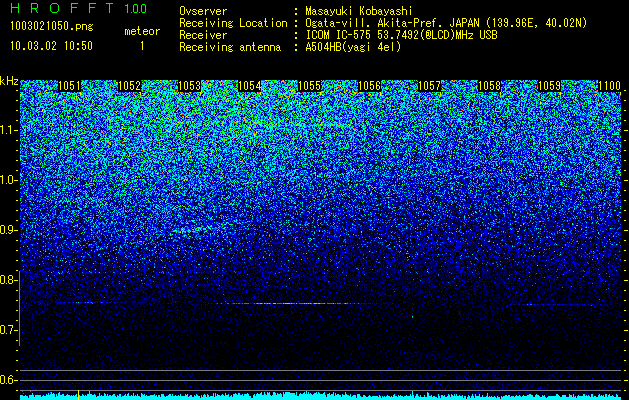Screen dimensions: 629x400
Task: Click the long meteor echo trace near 1055
Action: pos(297,304)
